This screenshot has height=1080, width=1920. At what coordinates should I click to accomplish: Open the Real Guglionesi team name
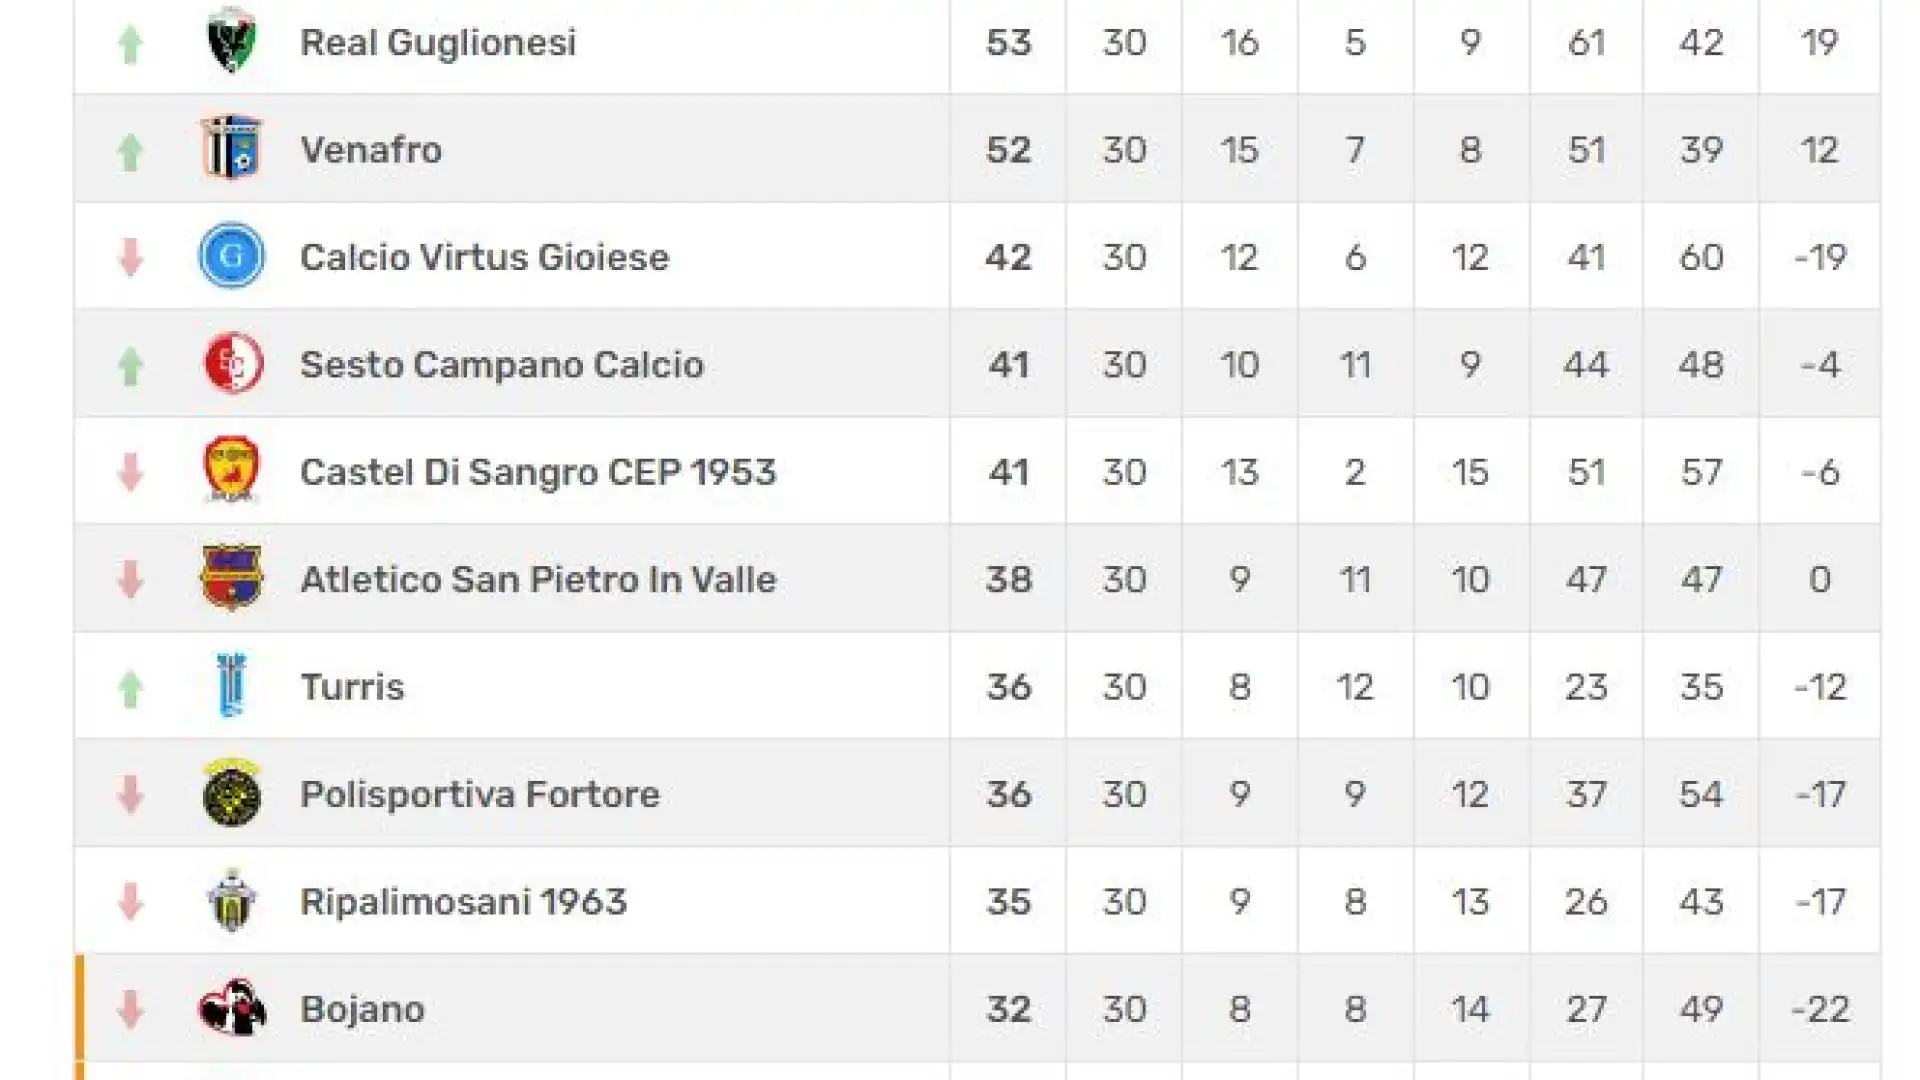(438, 42)
